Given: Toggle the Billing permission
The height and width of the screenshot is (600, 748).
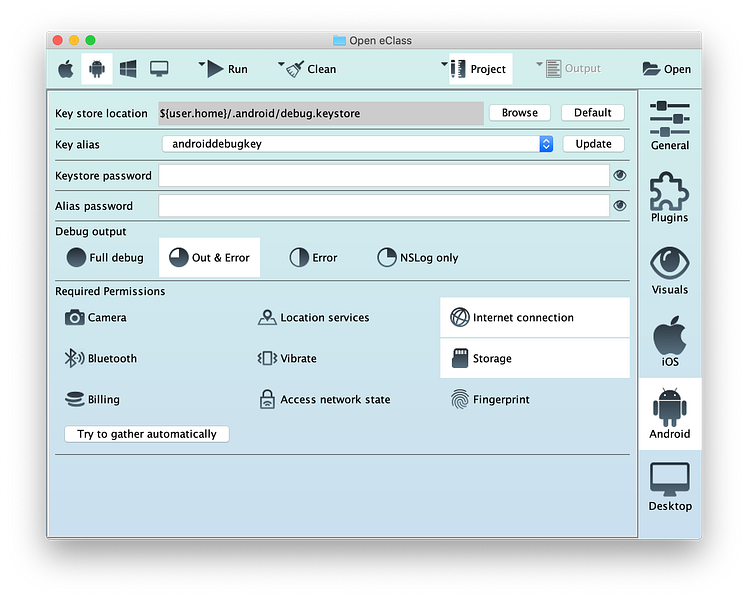Looking at the screenshot, I should click(x=92, y=400).
